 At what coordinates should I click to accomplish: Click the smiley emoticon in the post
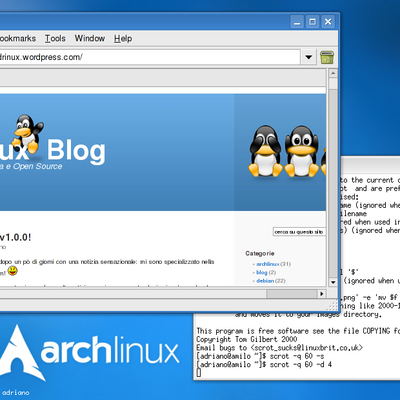pos(13,271)
